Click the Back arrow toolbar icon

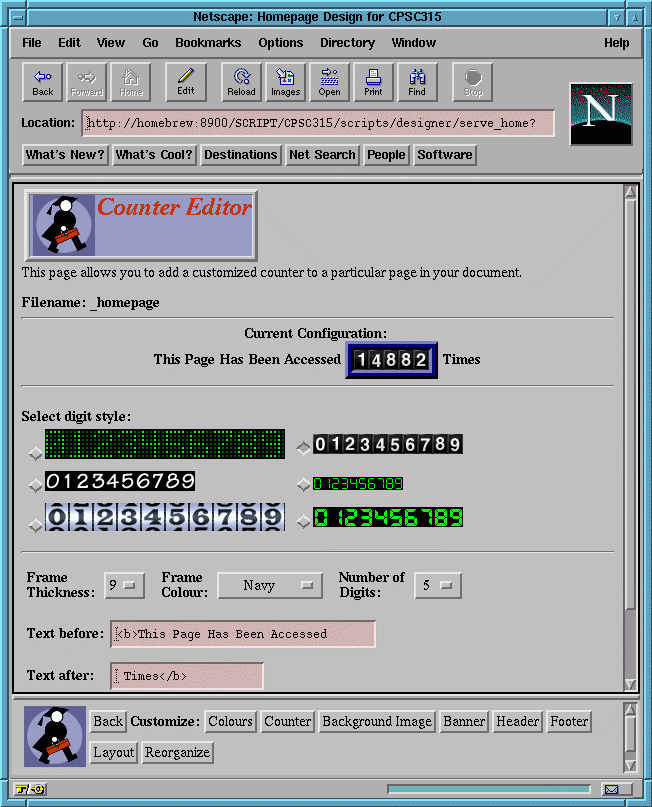[x=43, y=82]
